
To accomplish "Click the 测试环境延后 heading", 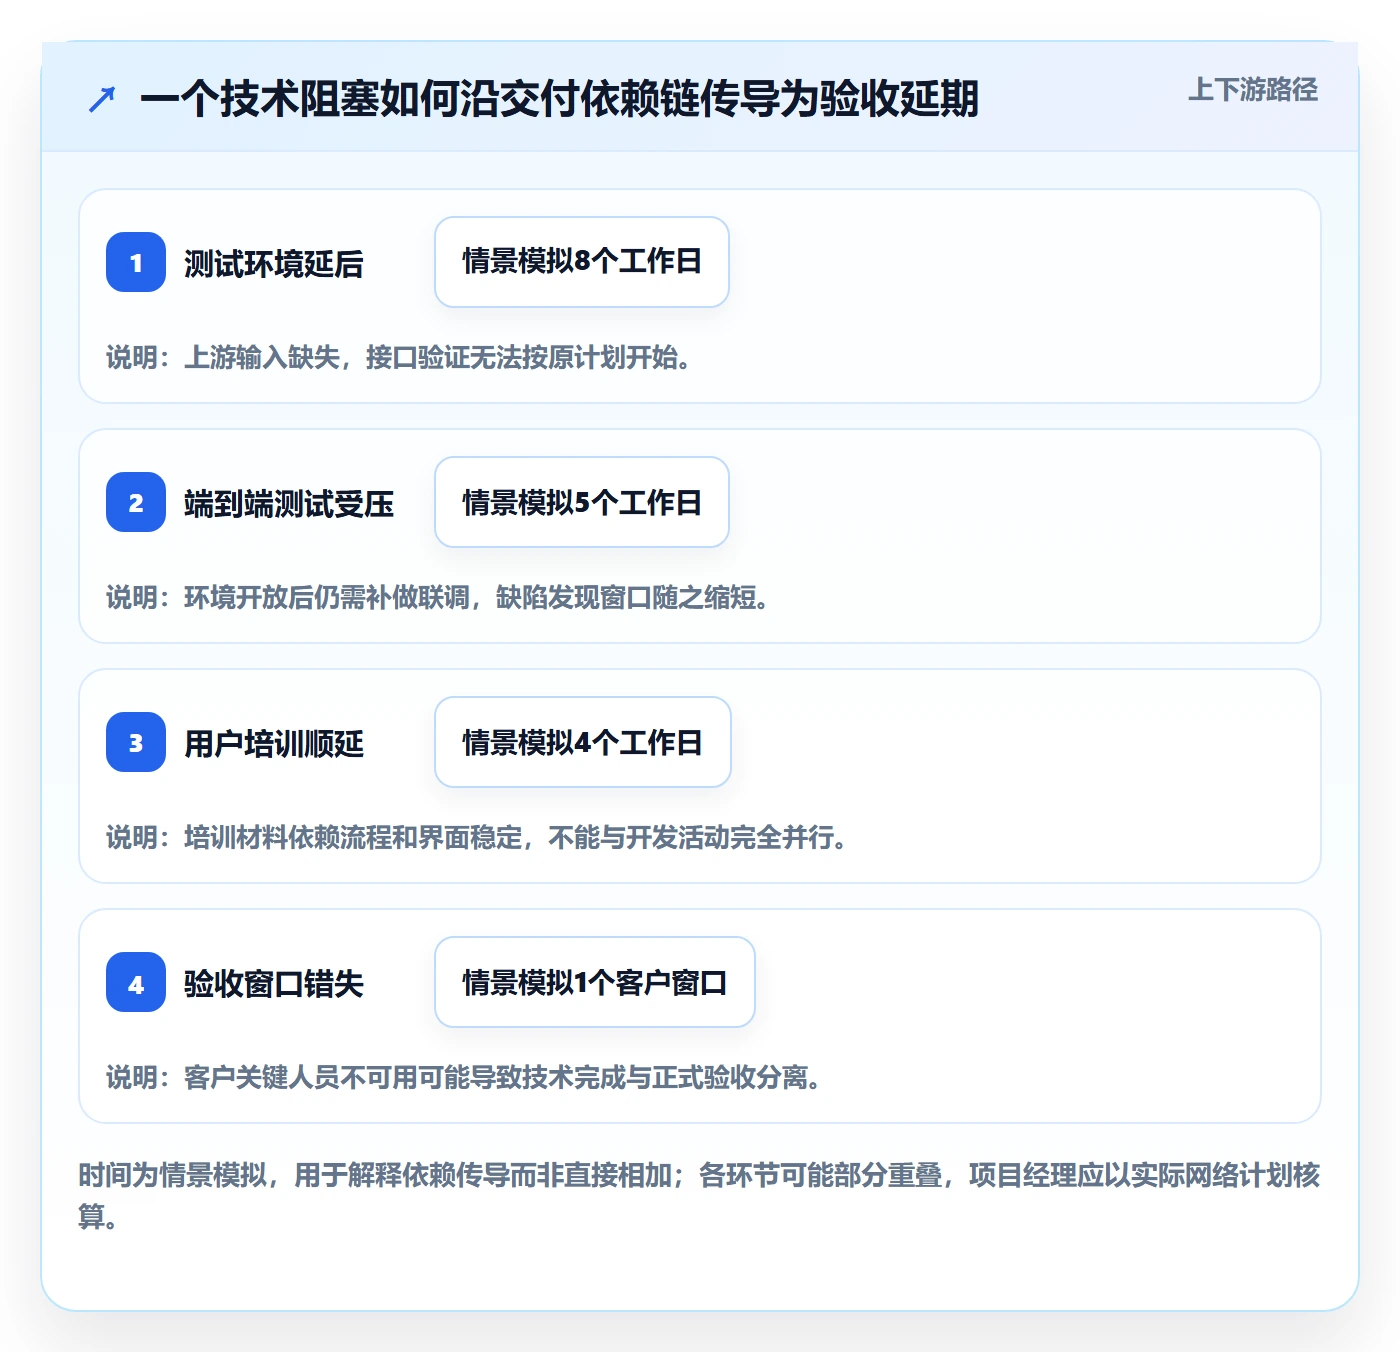I will click(x=274, y=264).
